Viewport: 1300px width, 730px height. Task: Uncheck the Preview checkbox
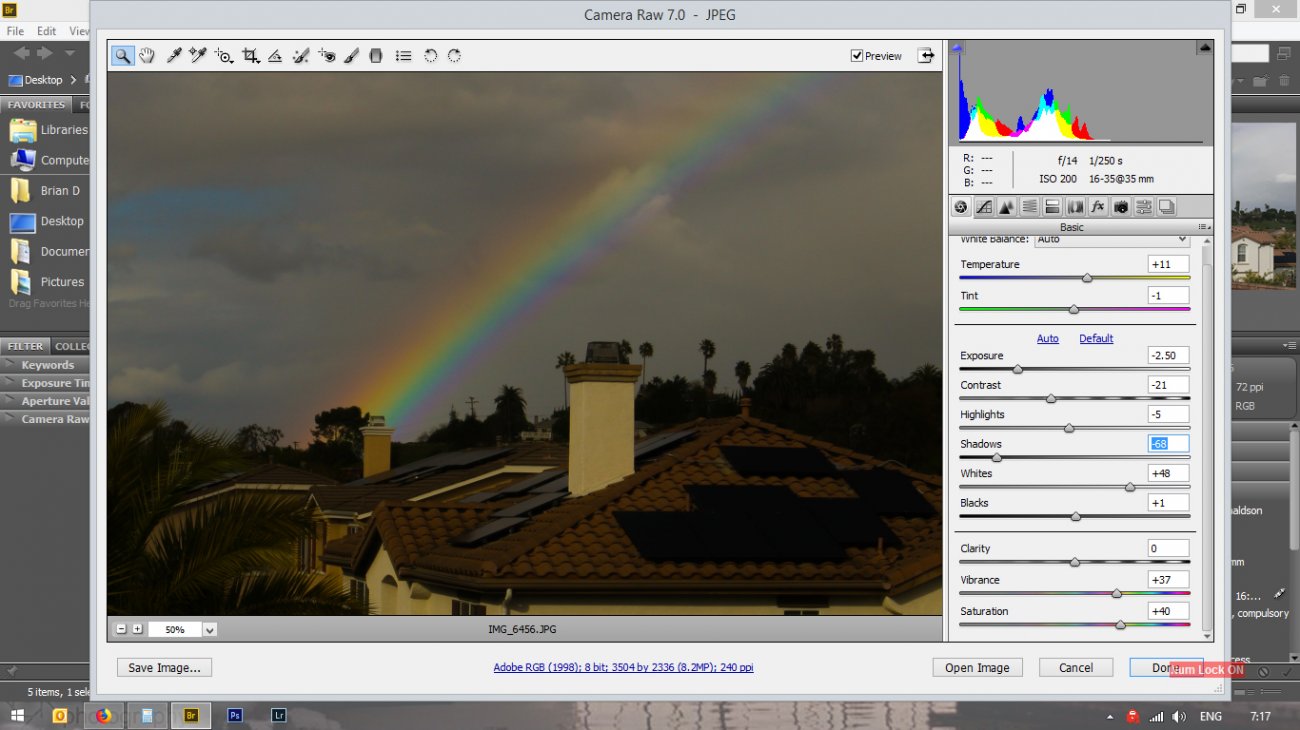point(857,56)
